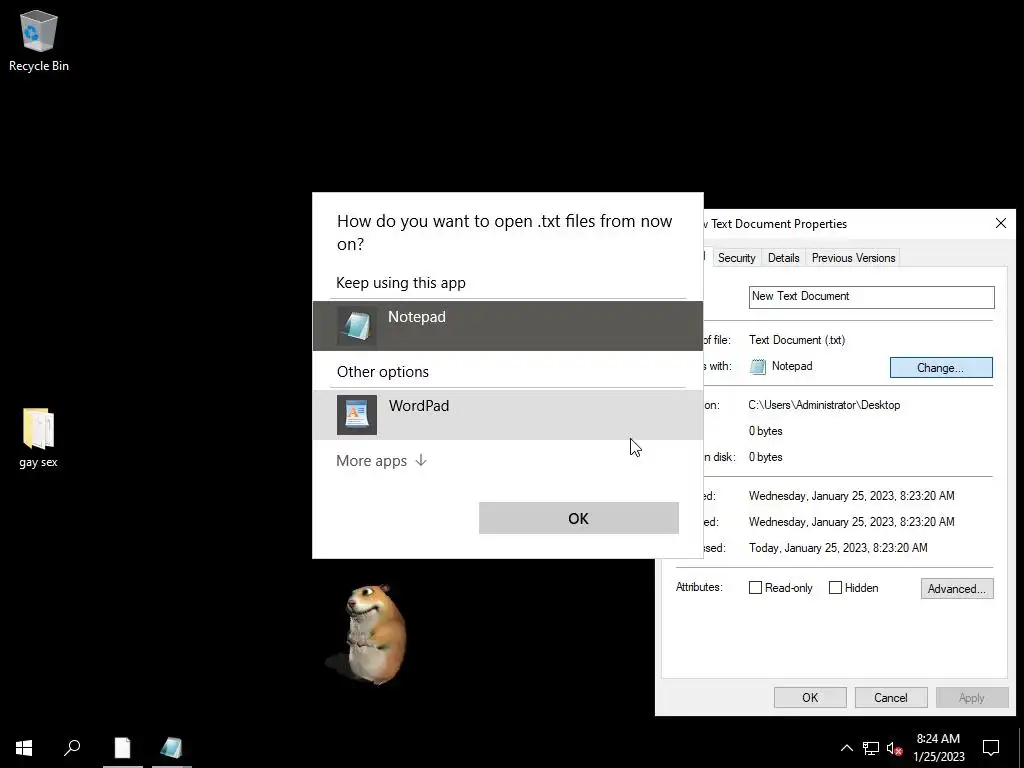Select the Notepad icon in the app chooser
The width and height of the screenshot is (1024, 768).
357,326
